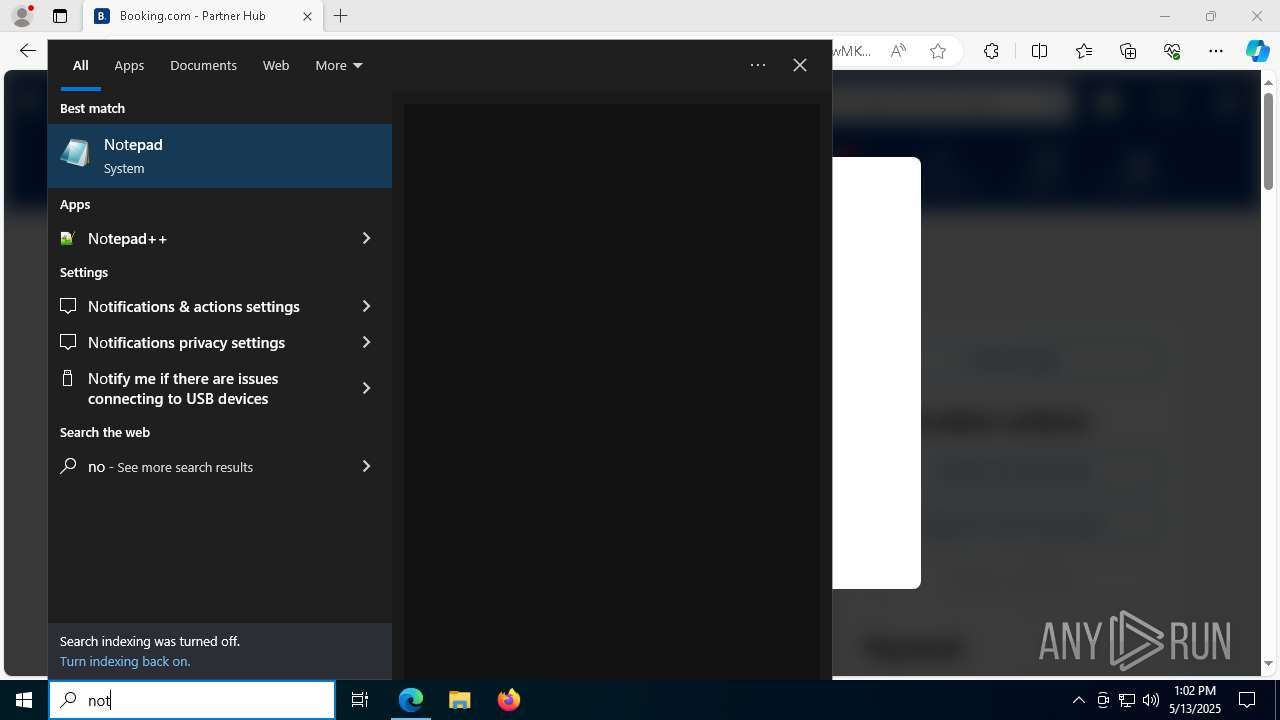Open Edge profile avatar icon
This screenshot has width=1280, height=720.
click(22, 16)
